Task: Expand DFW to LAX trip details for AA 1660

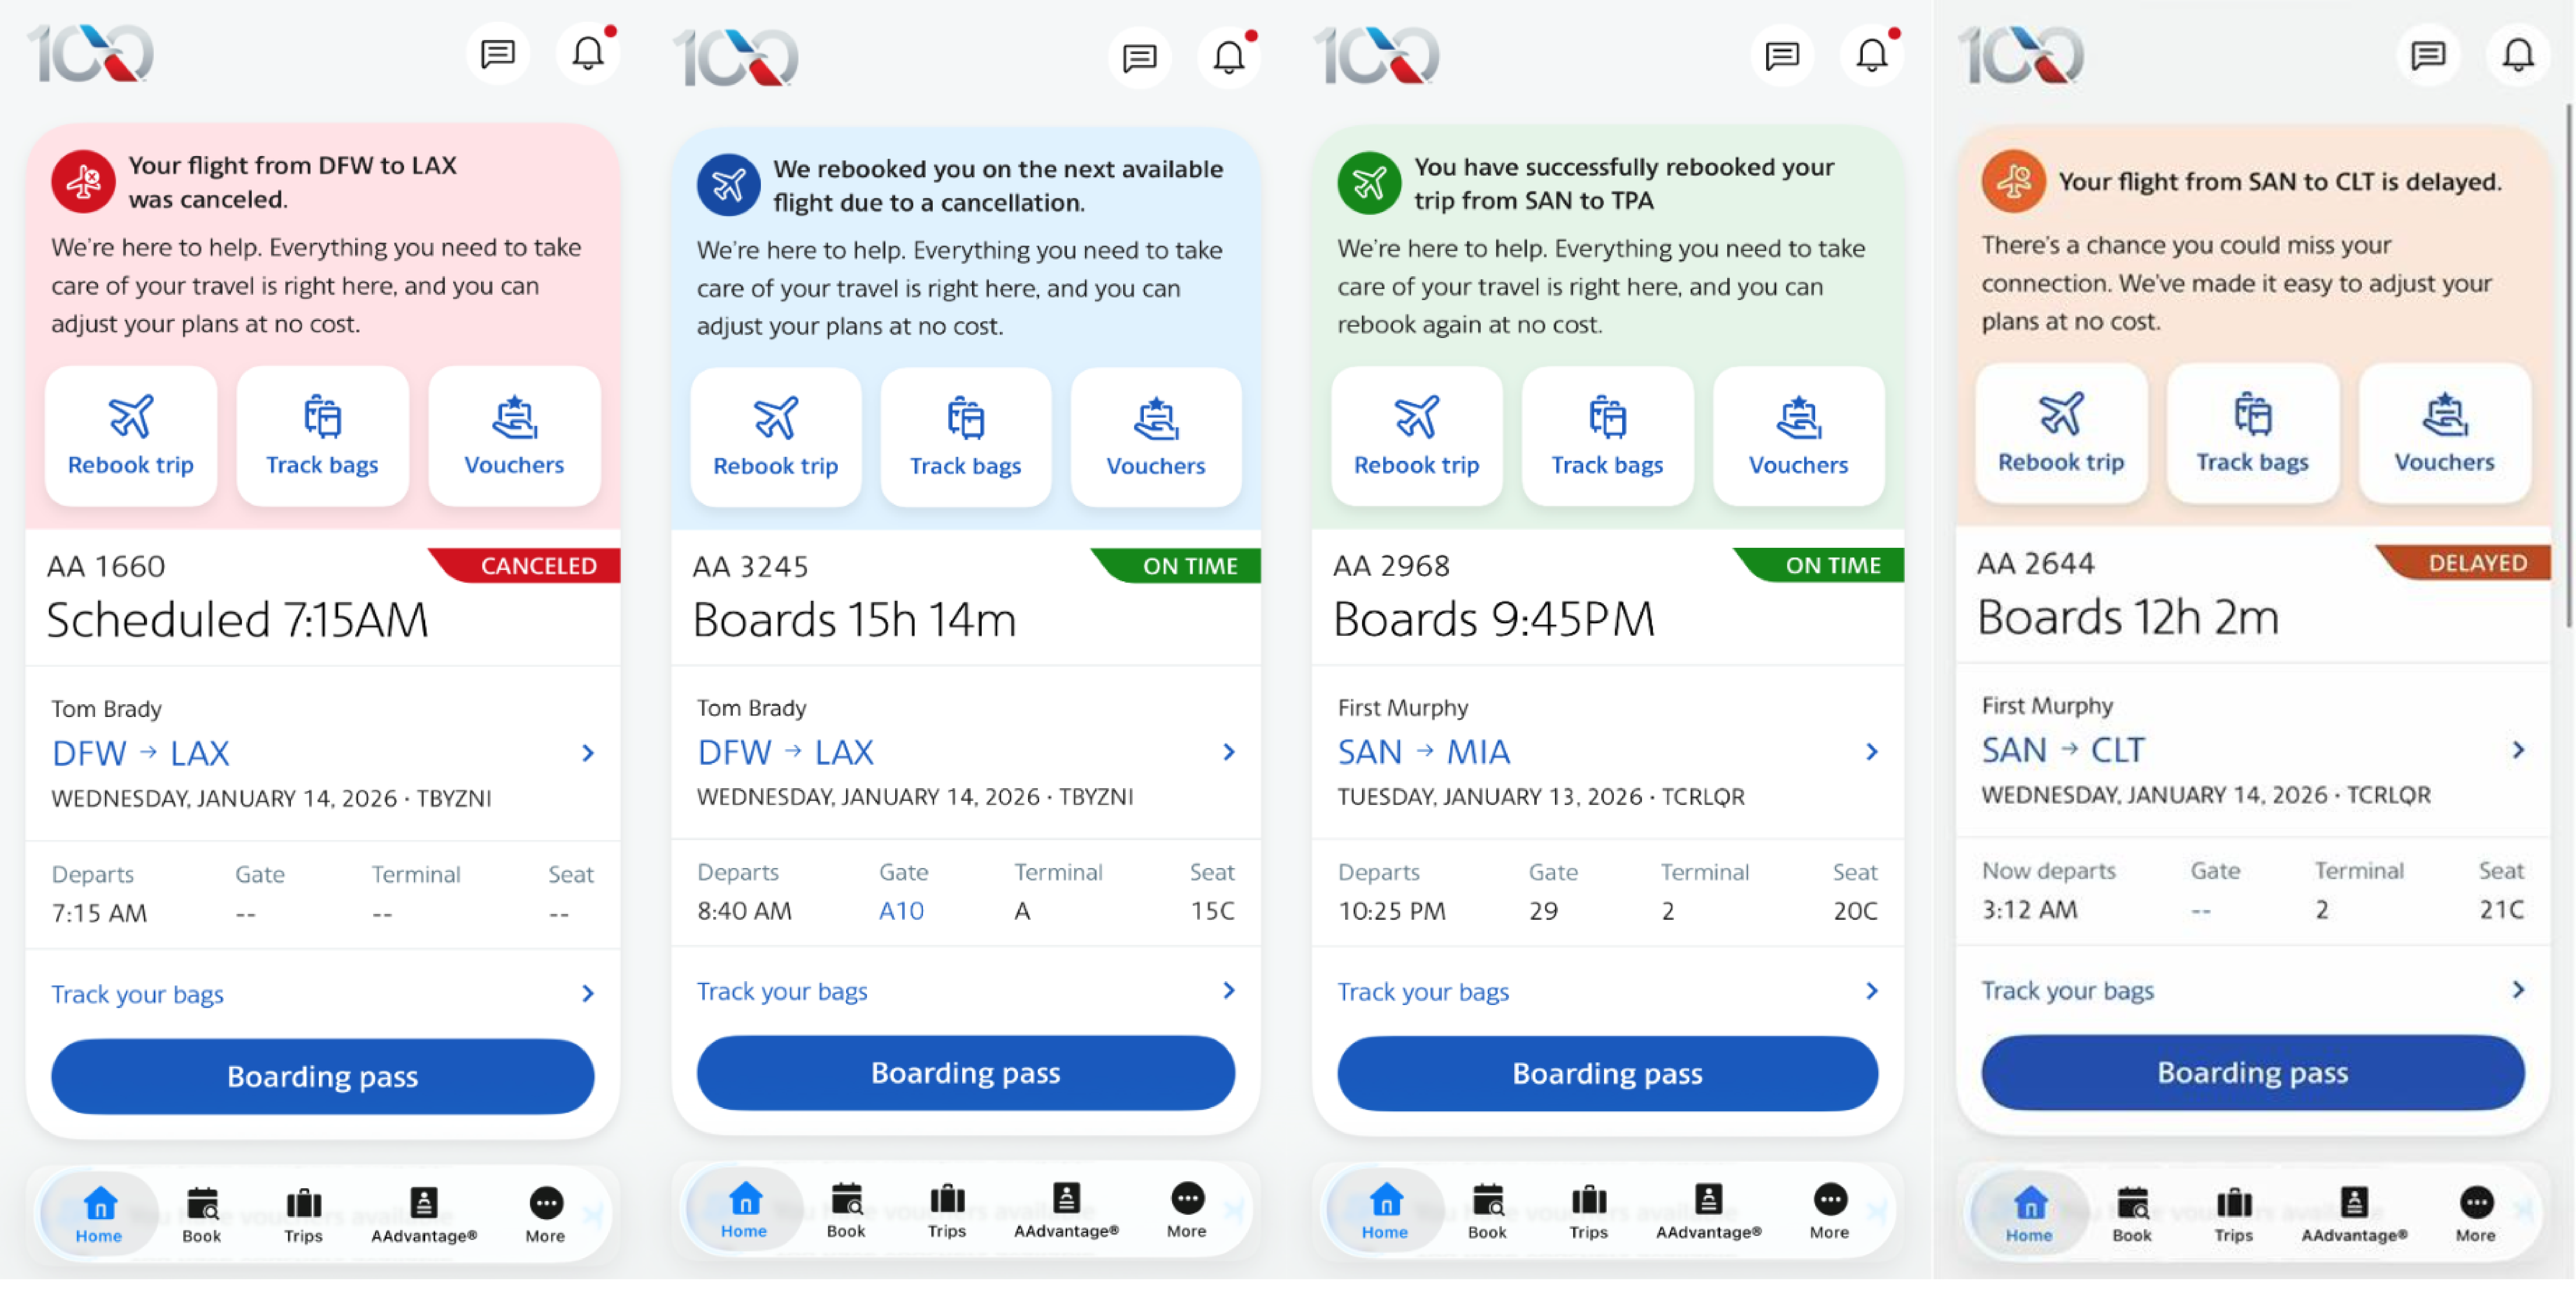Action: pos(588,753)
